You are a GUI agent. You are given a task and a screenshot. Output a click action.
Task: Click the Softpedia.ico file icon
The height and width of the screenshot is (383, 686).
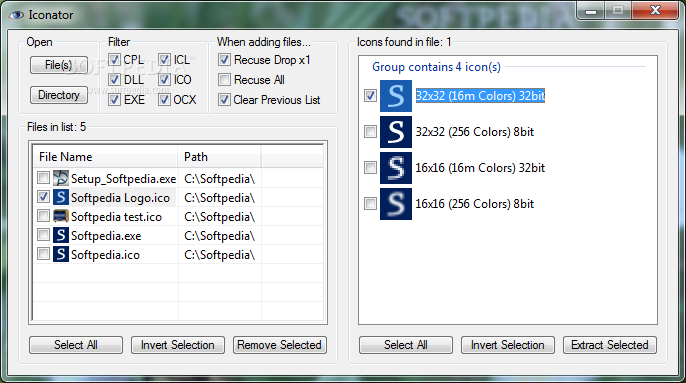(x=61, y=254)
